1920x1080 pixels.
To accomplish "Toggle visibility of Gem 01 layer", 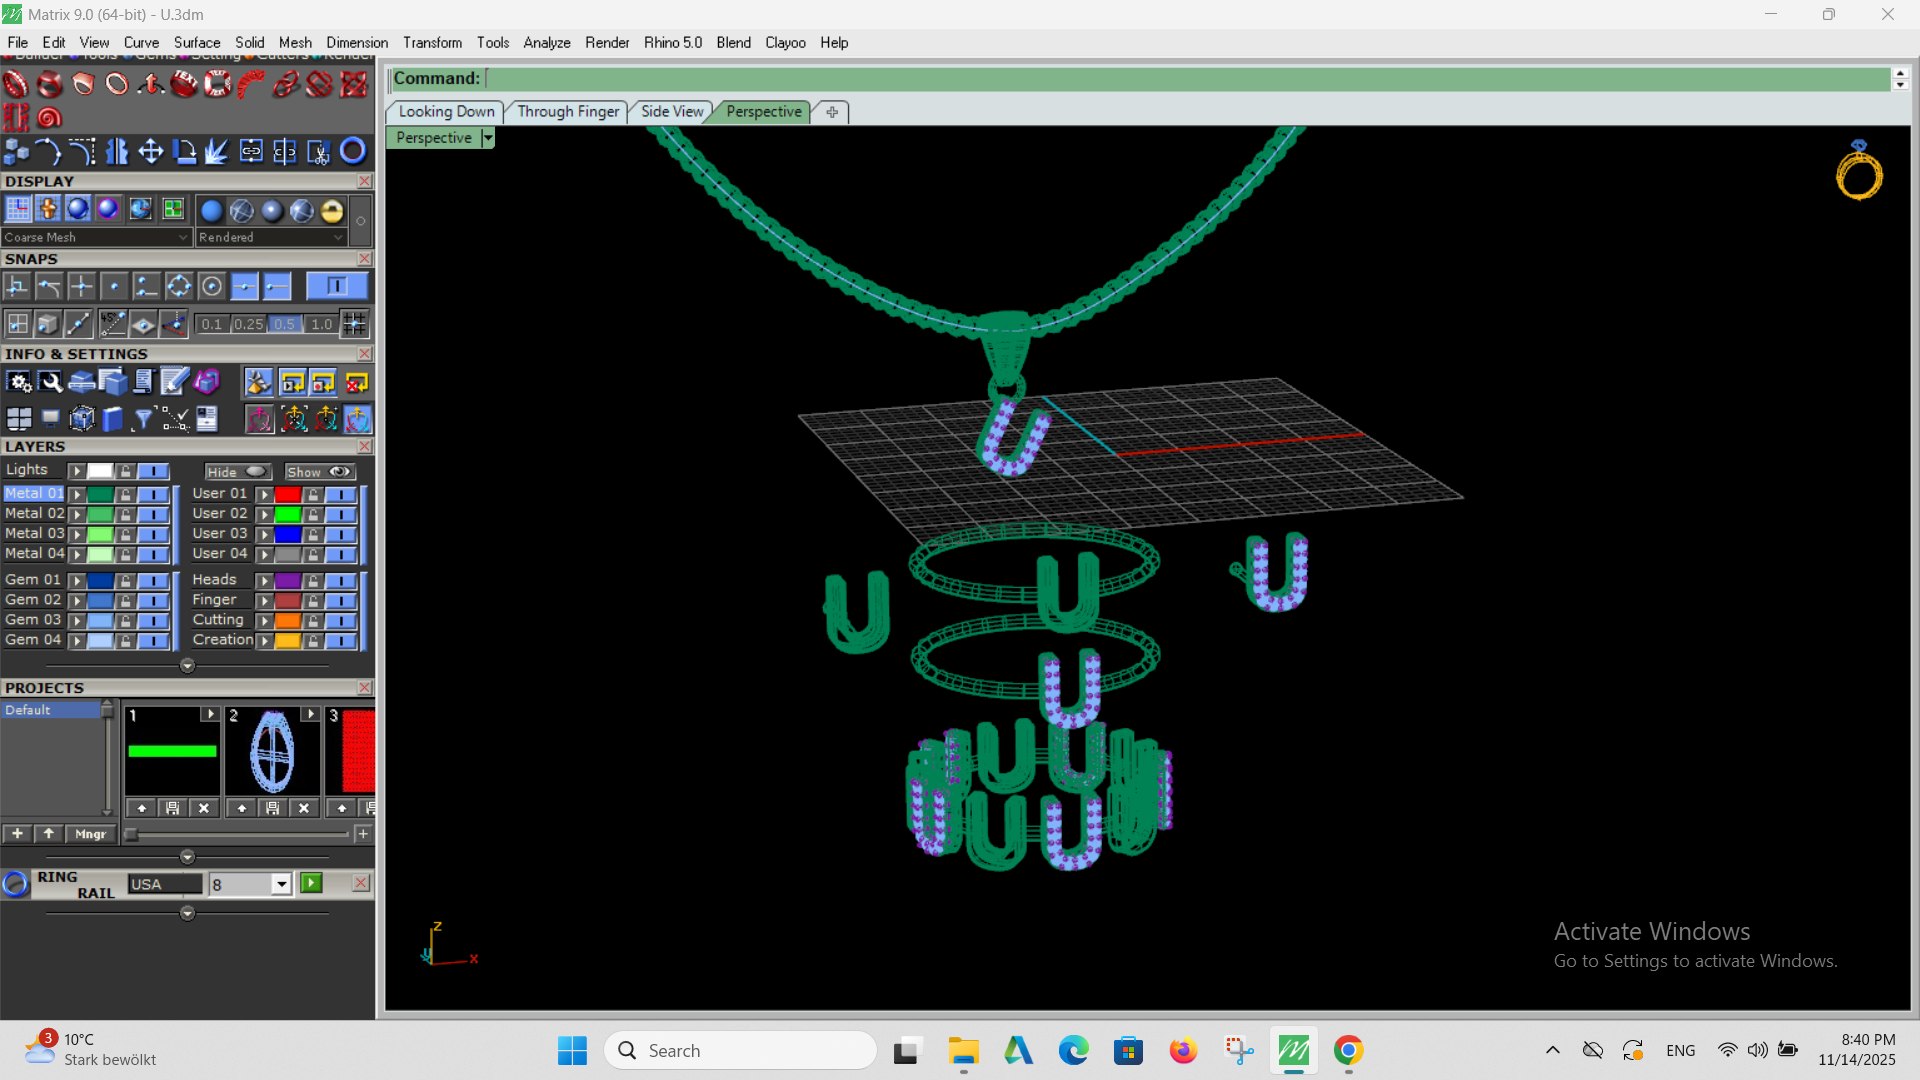I will 153,580.
